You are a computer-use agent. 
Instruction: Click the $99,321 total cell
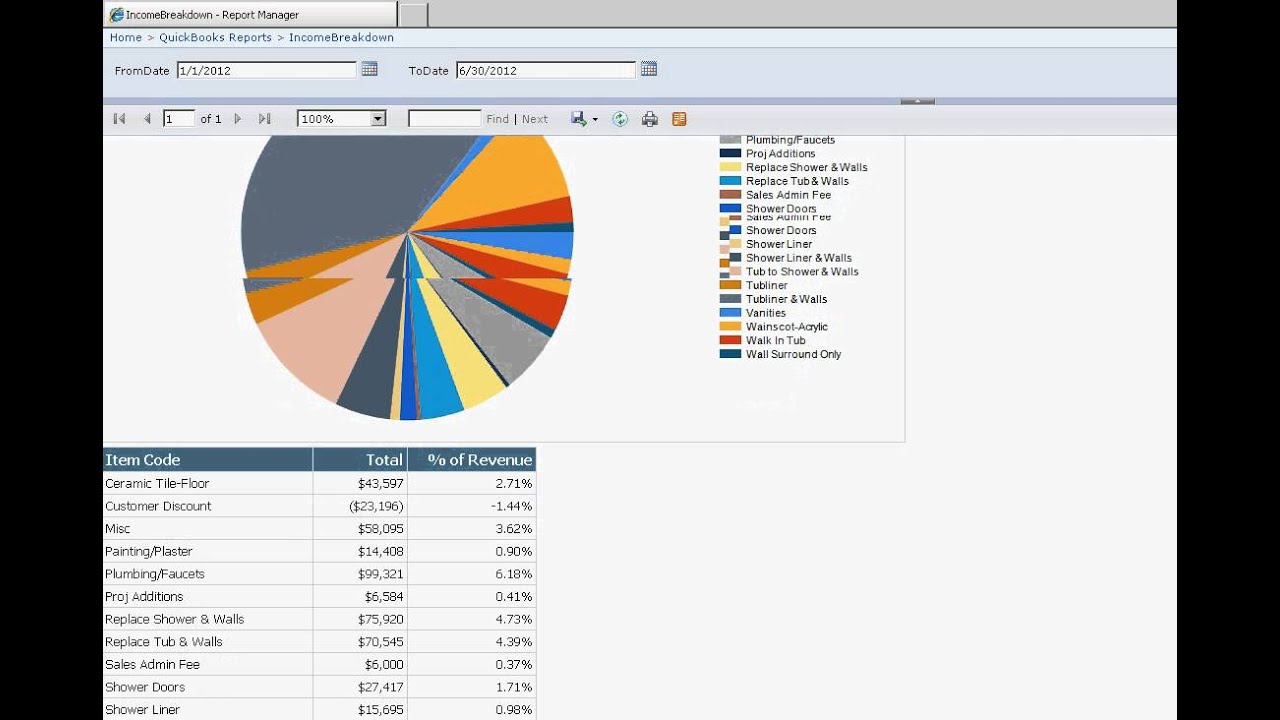tap(360, 574)
